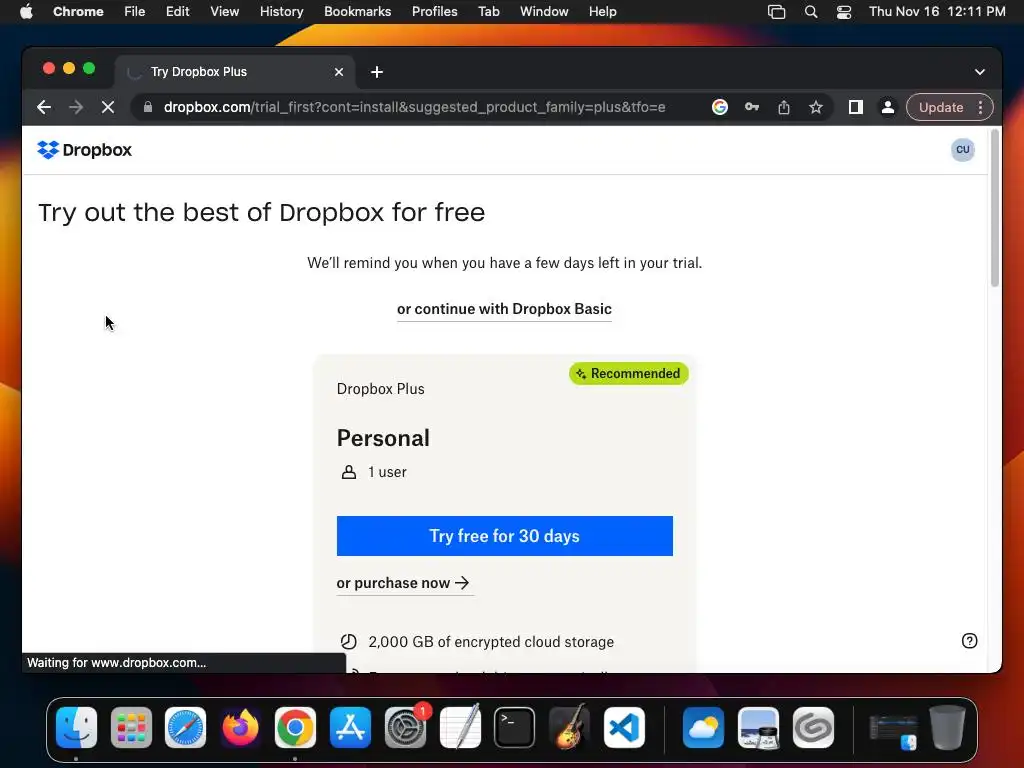Open the Tab menu
This screenshot has width=1024, height=768.
(x=488, y=12)
